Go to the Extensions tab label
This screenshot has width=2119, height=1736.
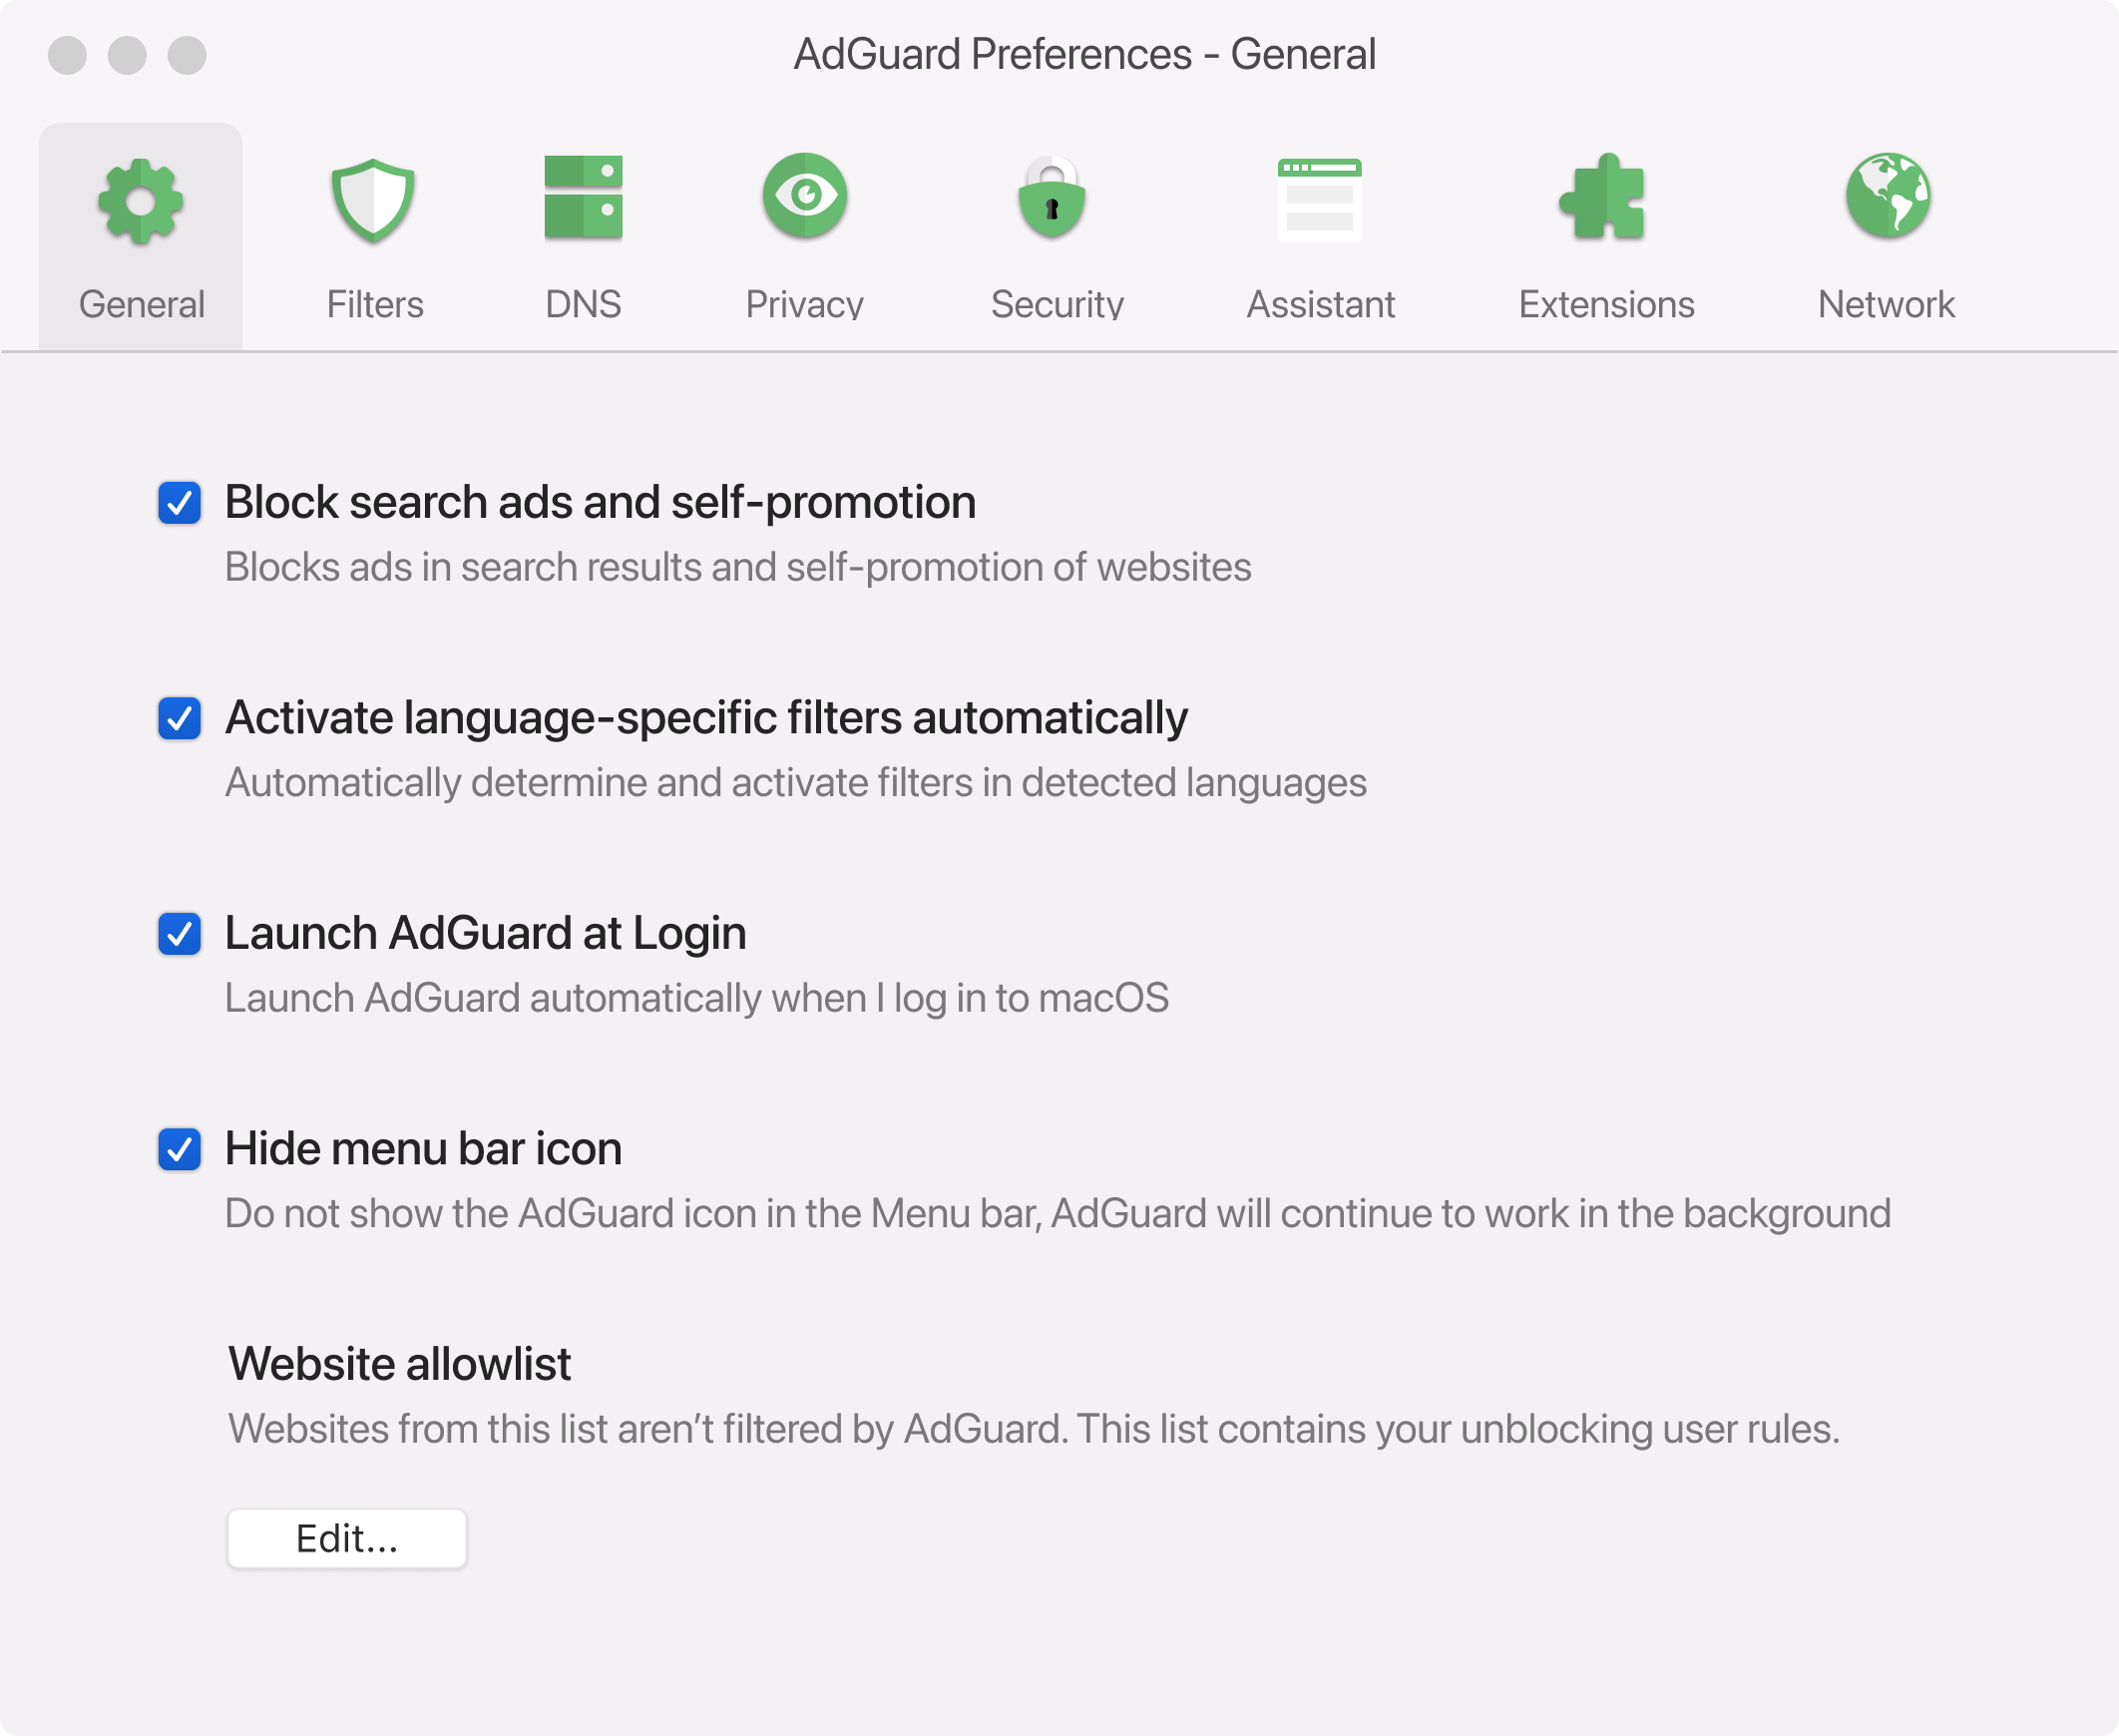point(1606,304)
